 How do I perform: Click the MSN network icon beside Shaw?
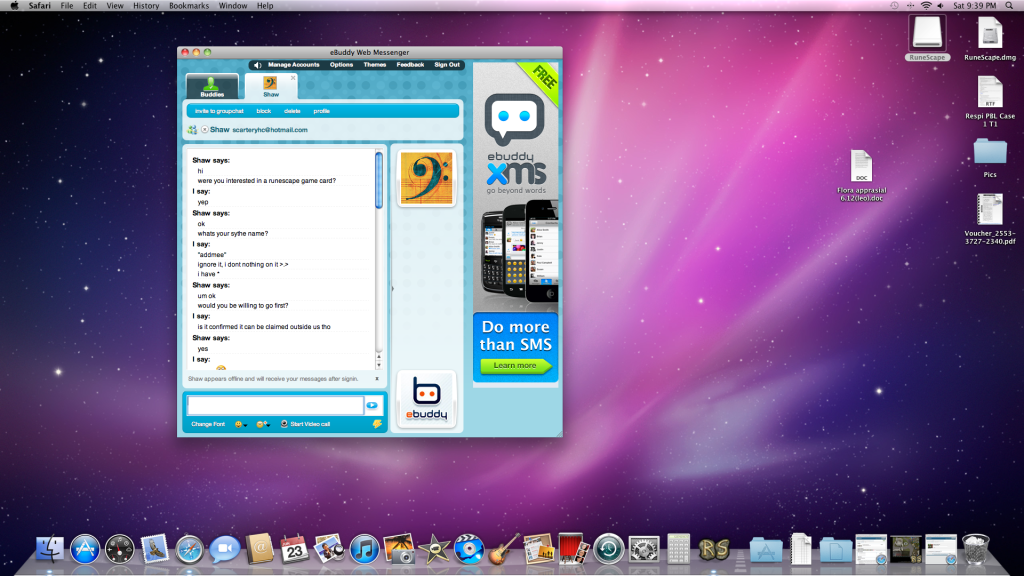click(x=192, y=130)
